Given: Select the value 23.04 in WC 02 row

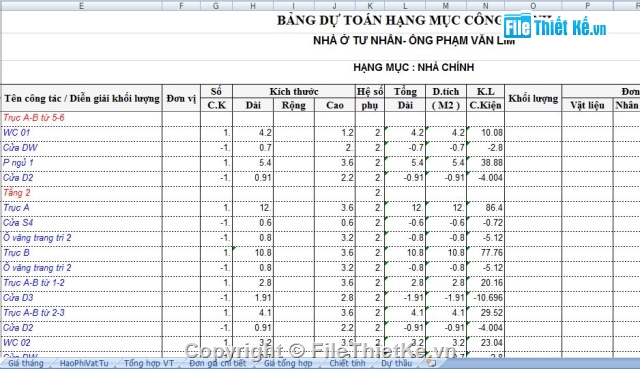Looking at the screenshot, I should tap(492, 343).
